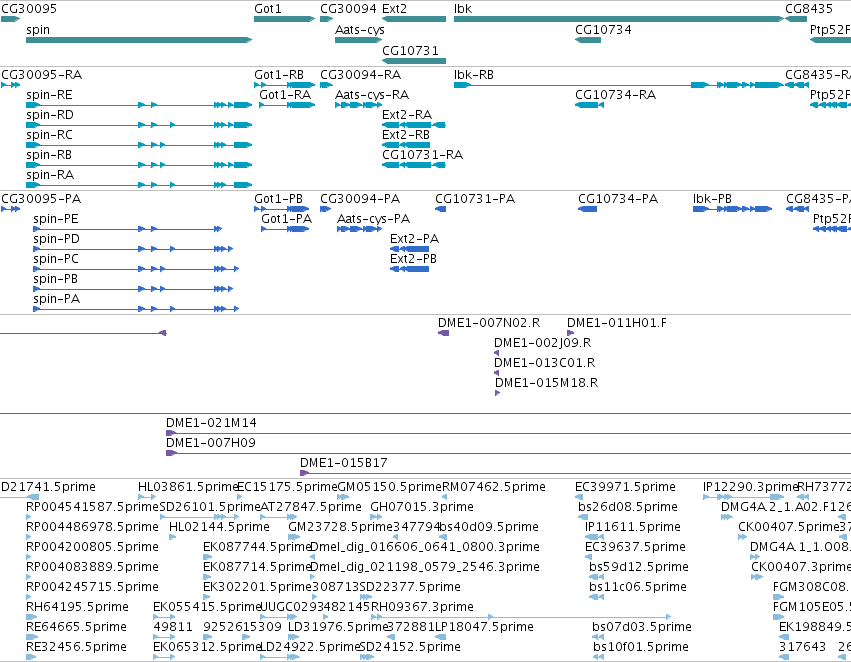The height and width of the screenshot is (662, 851).
Task: Select transcript spin-RA
Action: click(139, 185)
